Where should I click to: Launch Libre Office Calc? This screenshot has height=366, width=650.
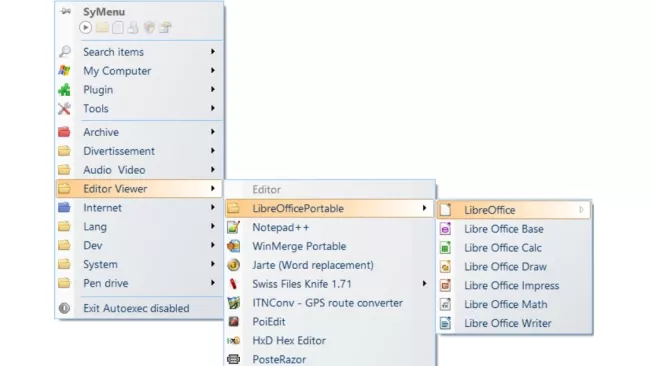(x=514, y=248)
